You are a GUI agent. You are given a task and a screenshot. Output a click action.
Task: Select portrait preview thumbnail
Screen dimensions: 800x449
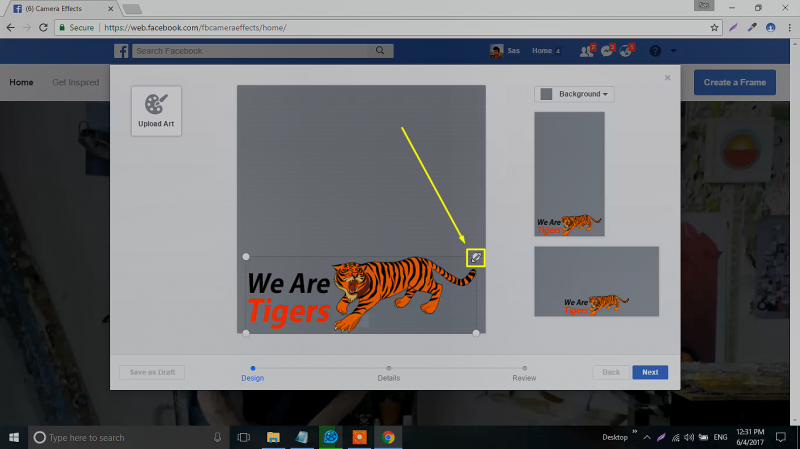(569, 174)
